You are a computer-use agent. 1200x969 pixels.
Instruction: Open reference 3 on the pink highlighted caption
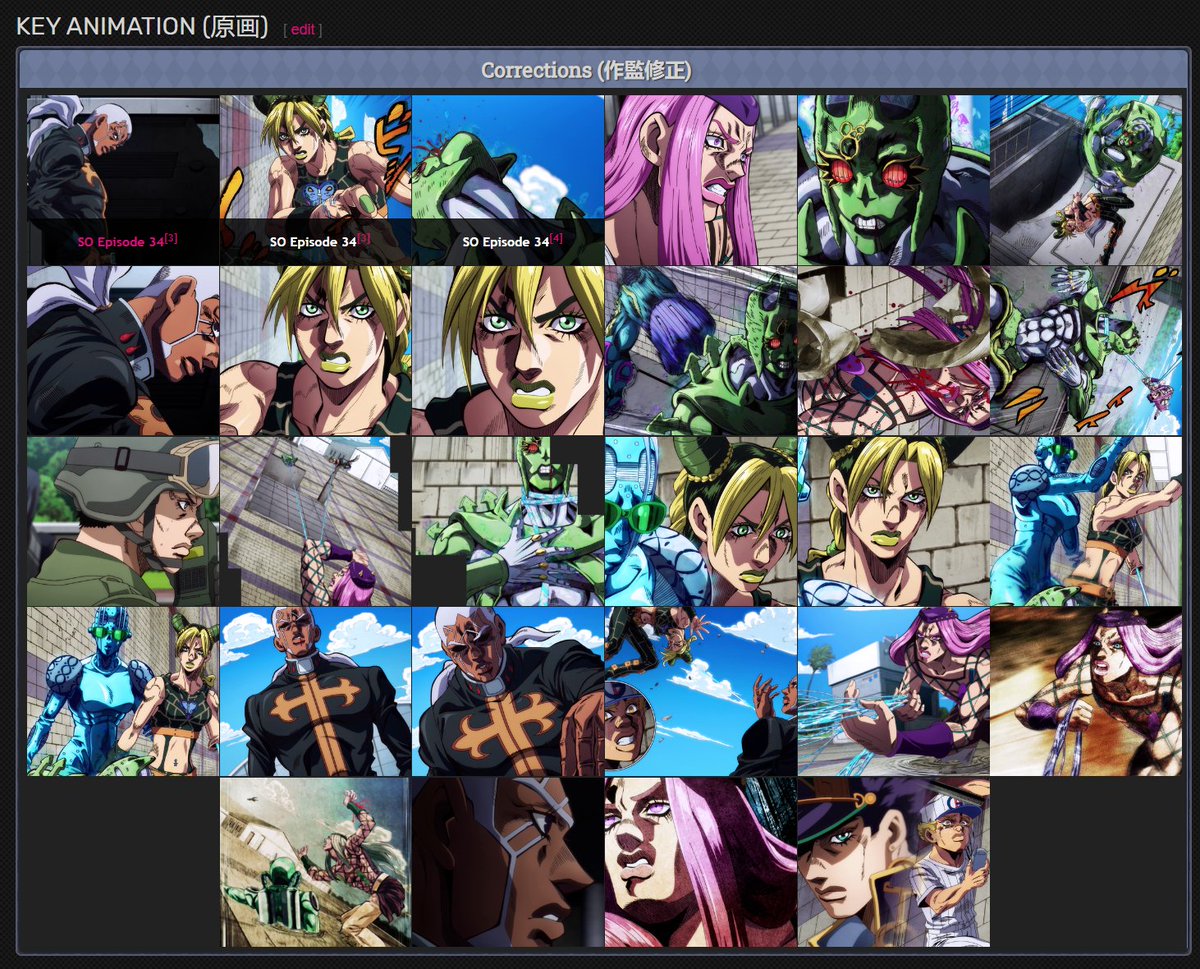pos(171,238)
